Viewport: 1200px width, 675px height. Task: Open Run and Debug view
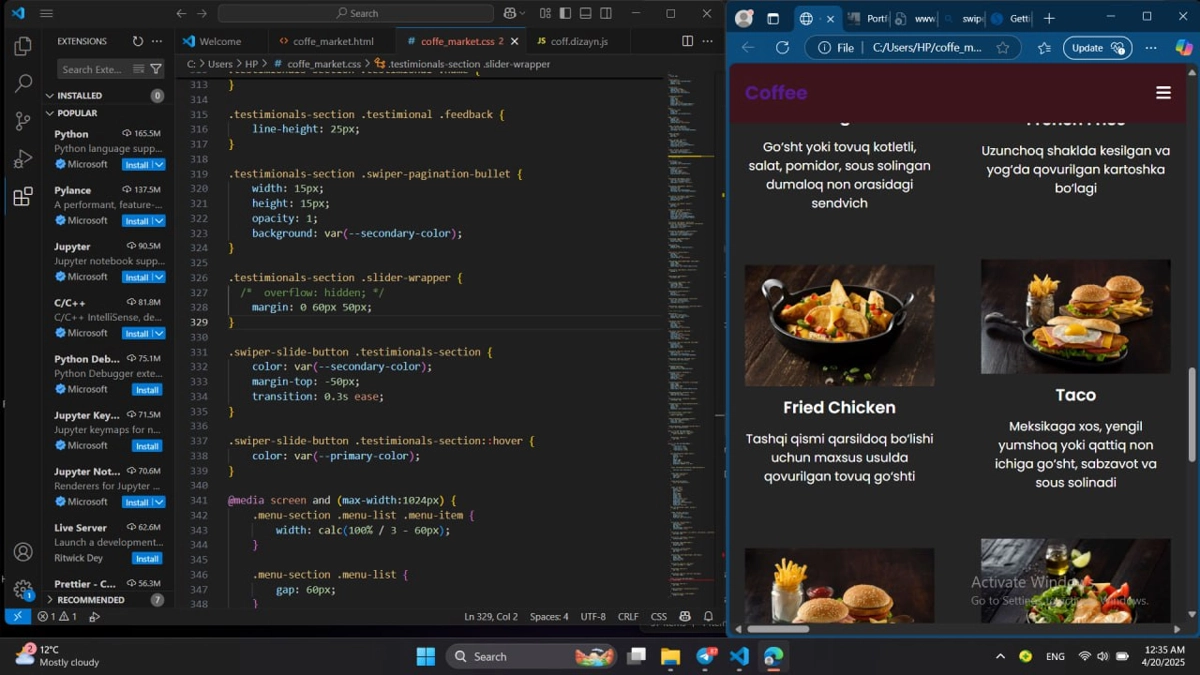[x=23, y=159]
